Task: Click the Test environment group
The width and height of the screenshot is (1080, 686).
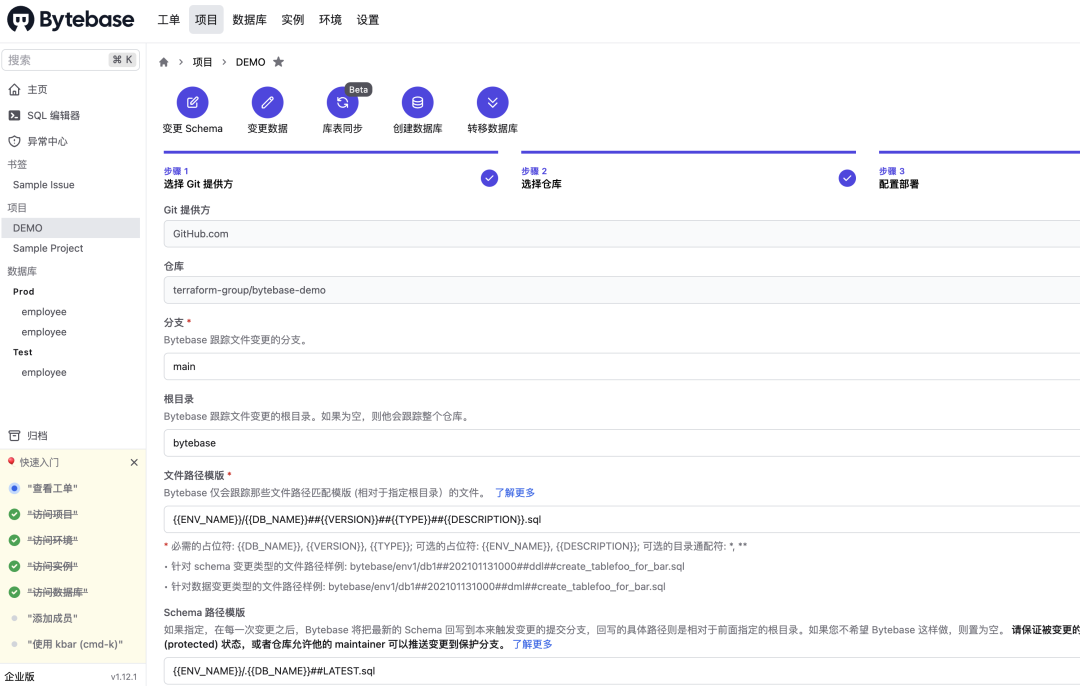Action: (x=23, y=352)
